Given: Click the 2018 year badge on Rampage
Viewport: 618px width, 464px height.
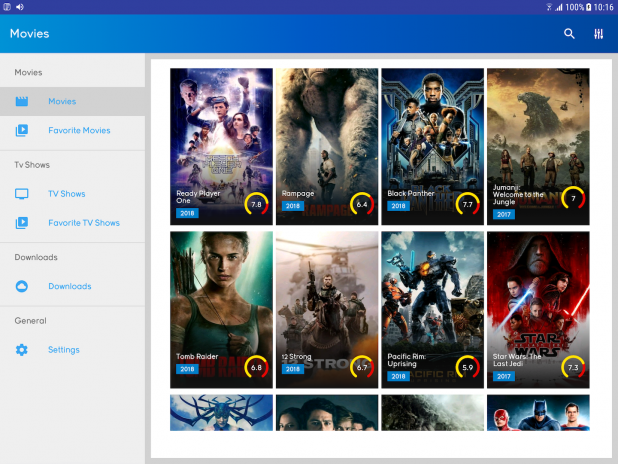Looking at the screenshot, I should [x=293, y=206].
